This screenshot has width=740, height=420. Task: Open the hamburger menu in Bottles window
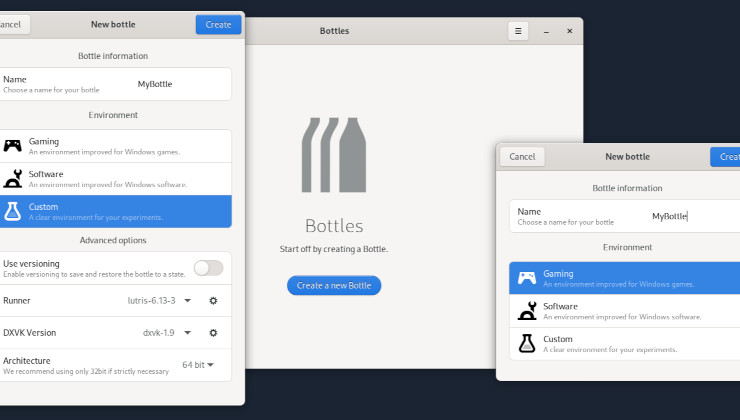pyautogui.click(x=518, y=31)
